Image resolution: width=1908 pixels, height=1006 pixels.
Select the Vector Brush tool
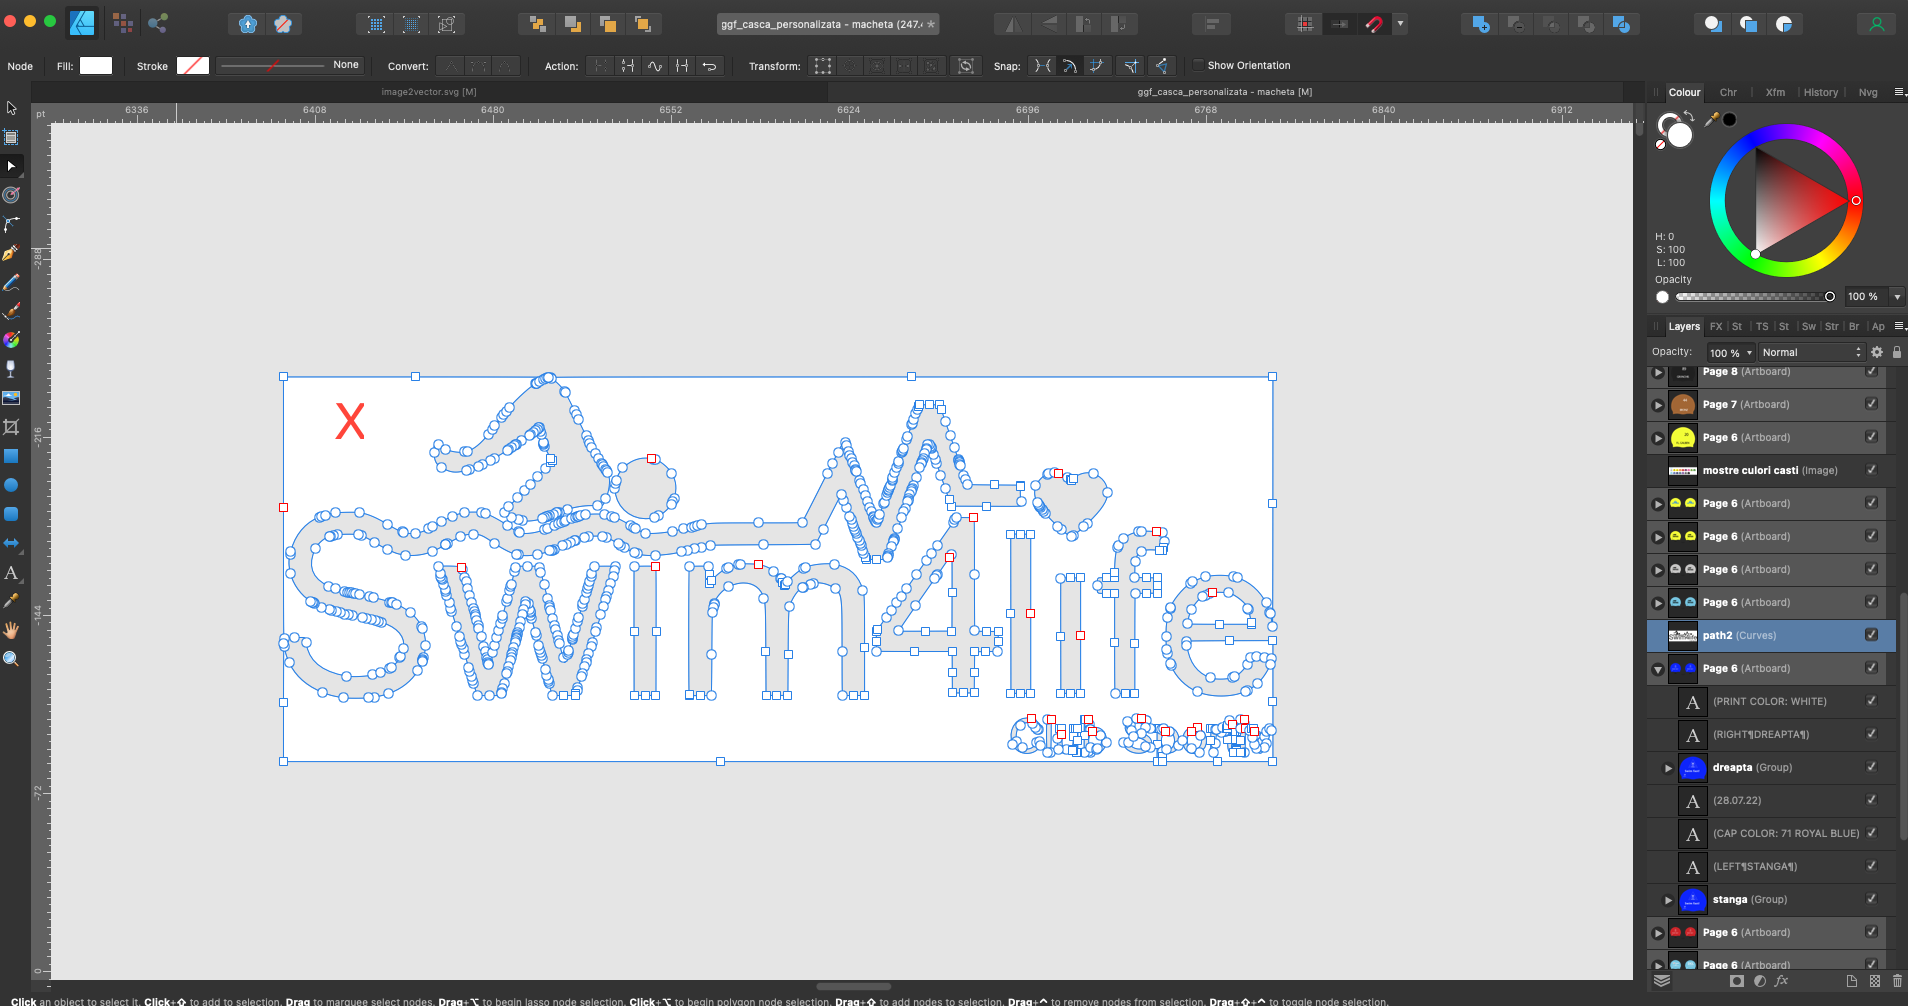12,311
